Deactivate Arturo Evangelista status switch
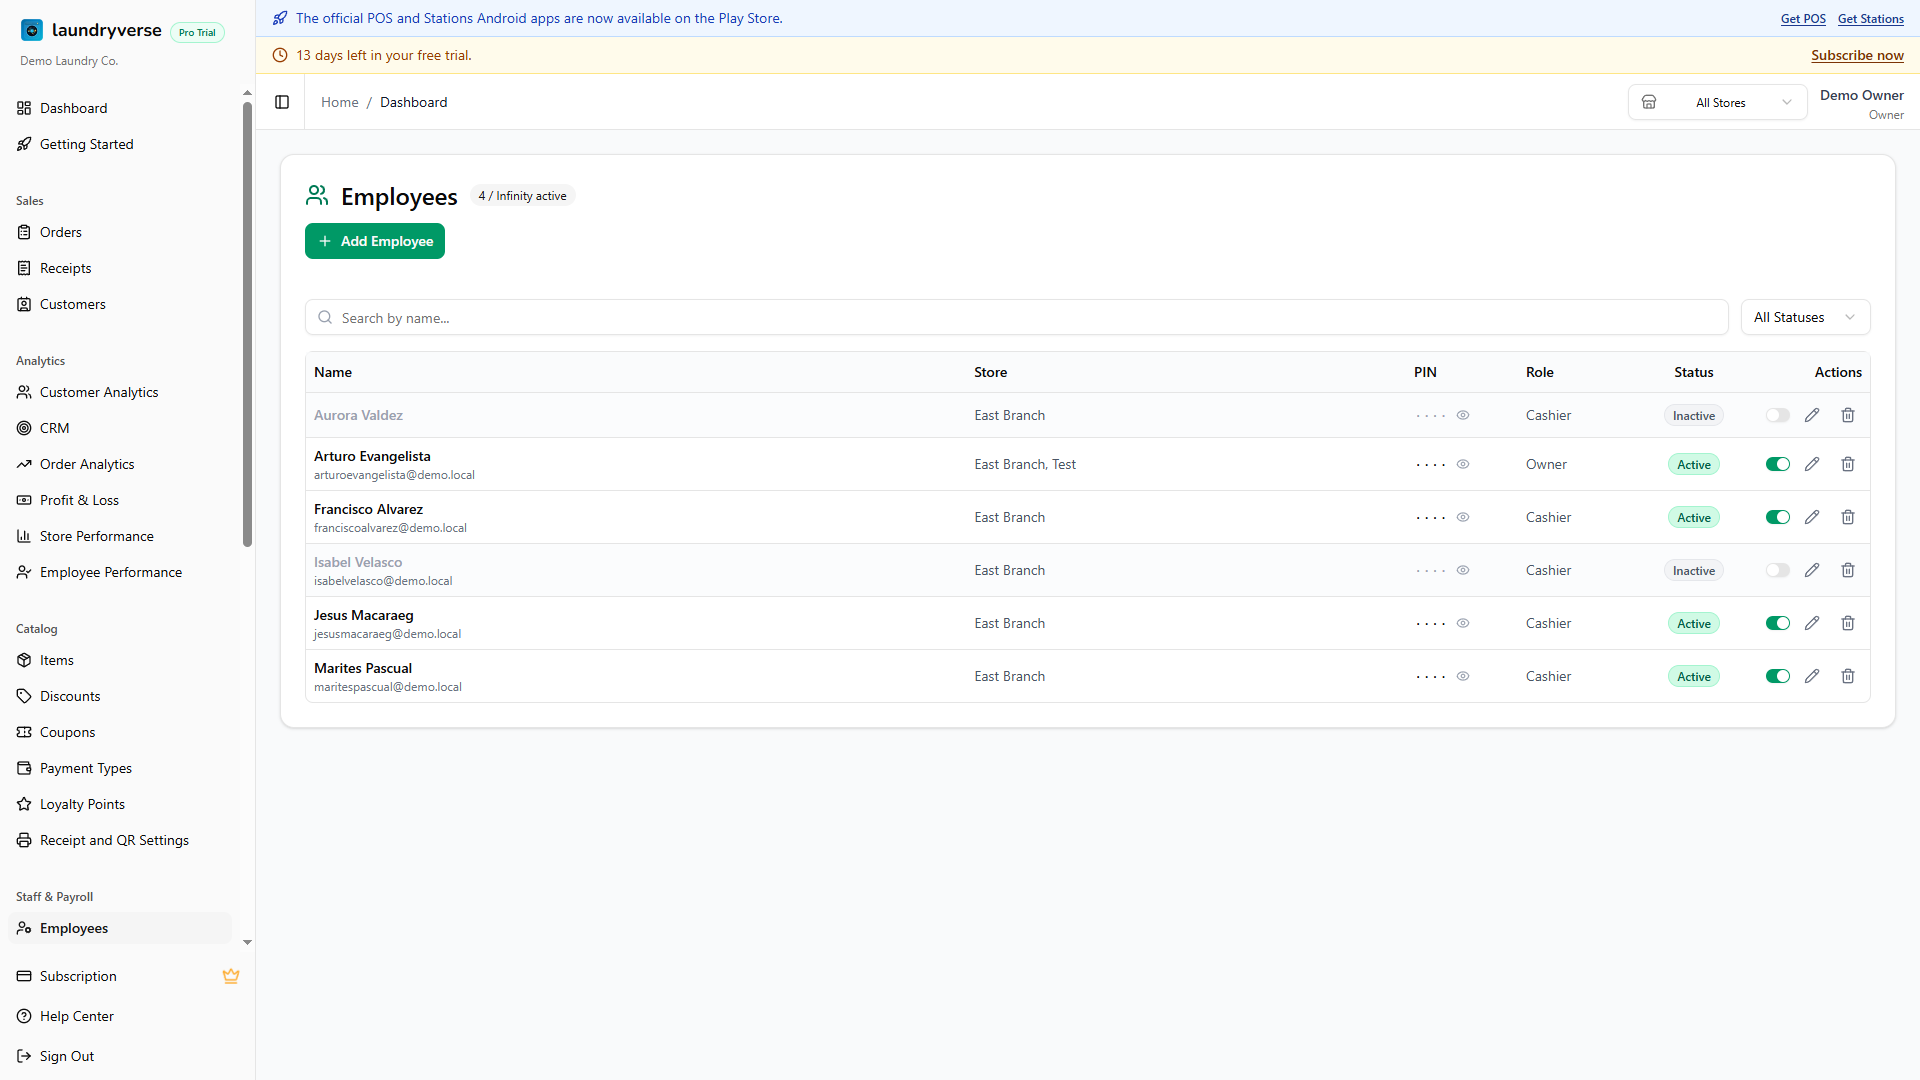Viewport: 1920px width, 1080px height. pos(1777,464)
